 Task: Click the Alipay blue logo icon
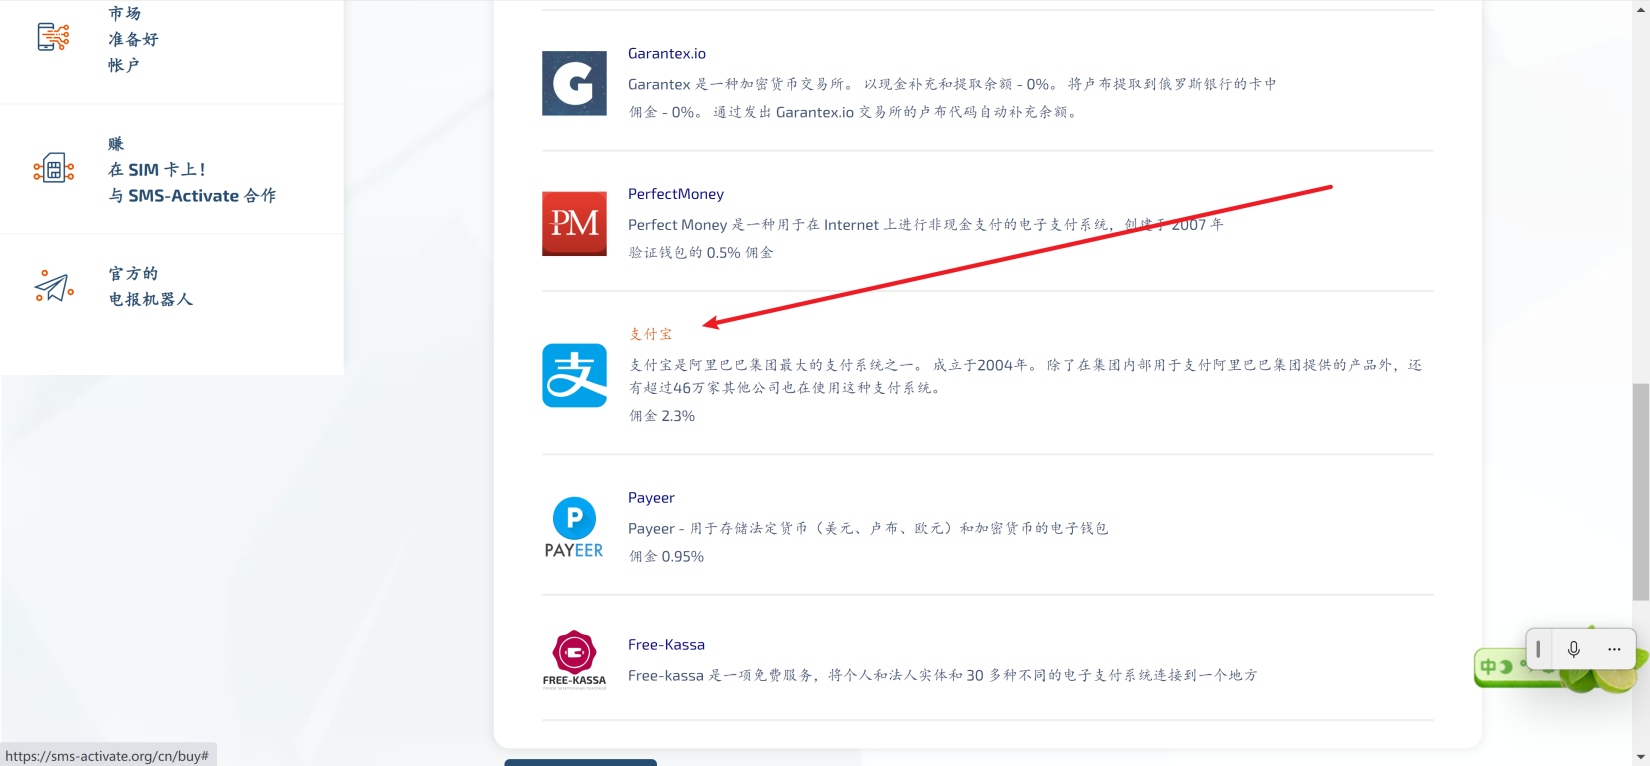coord(574,375)
